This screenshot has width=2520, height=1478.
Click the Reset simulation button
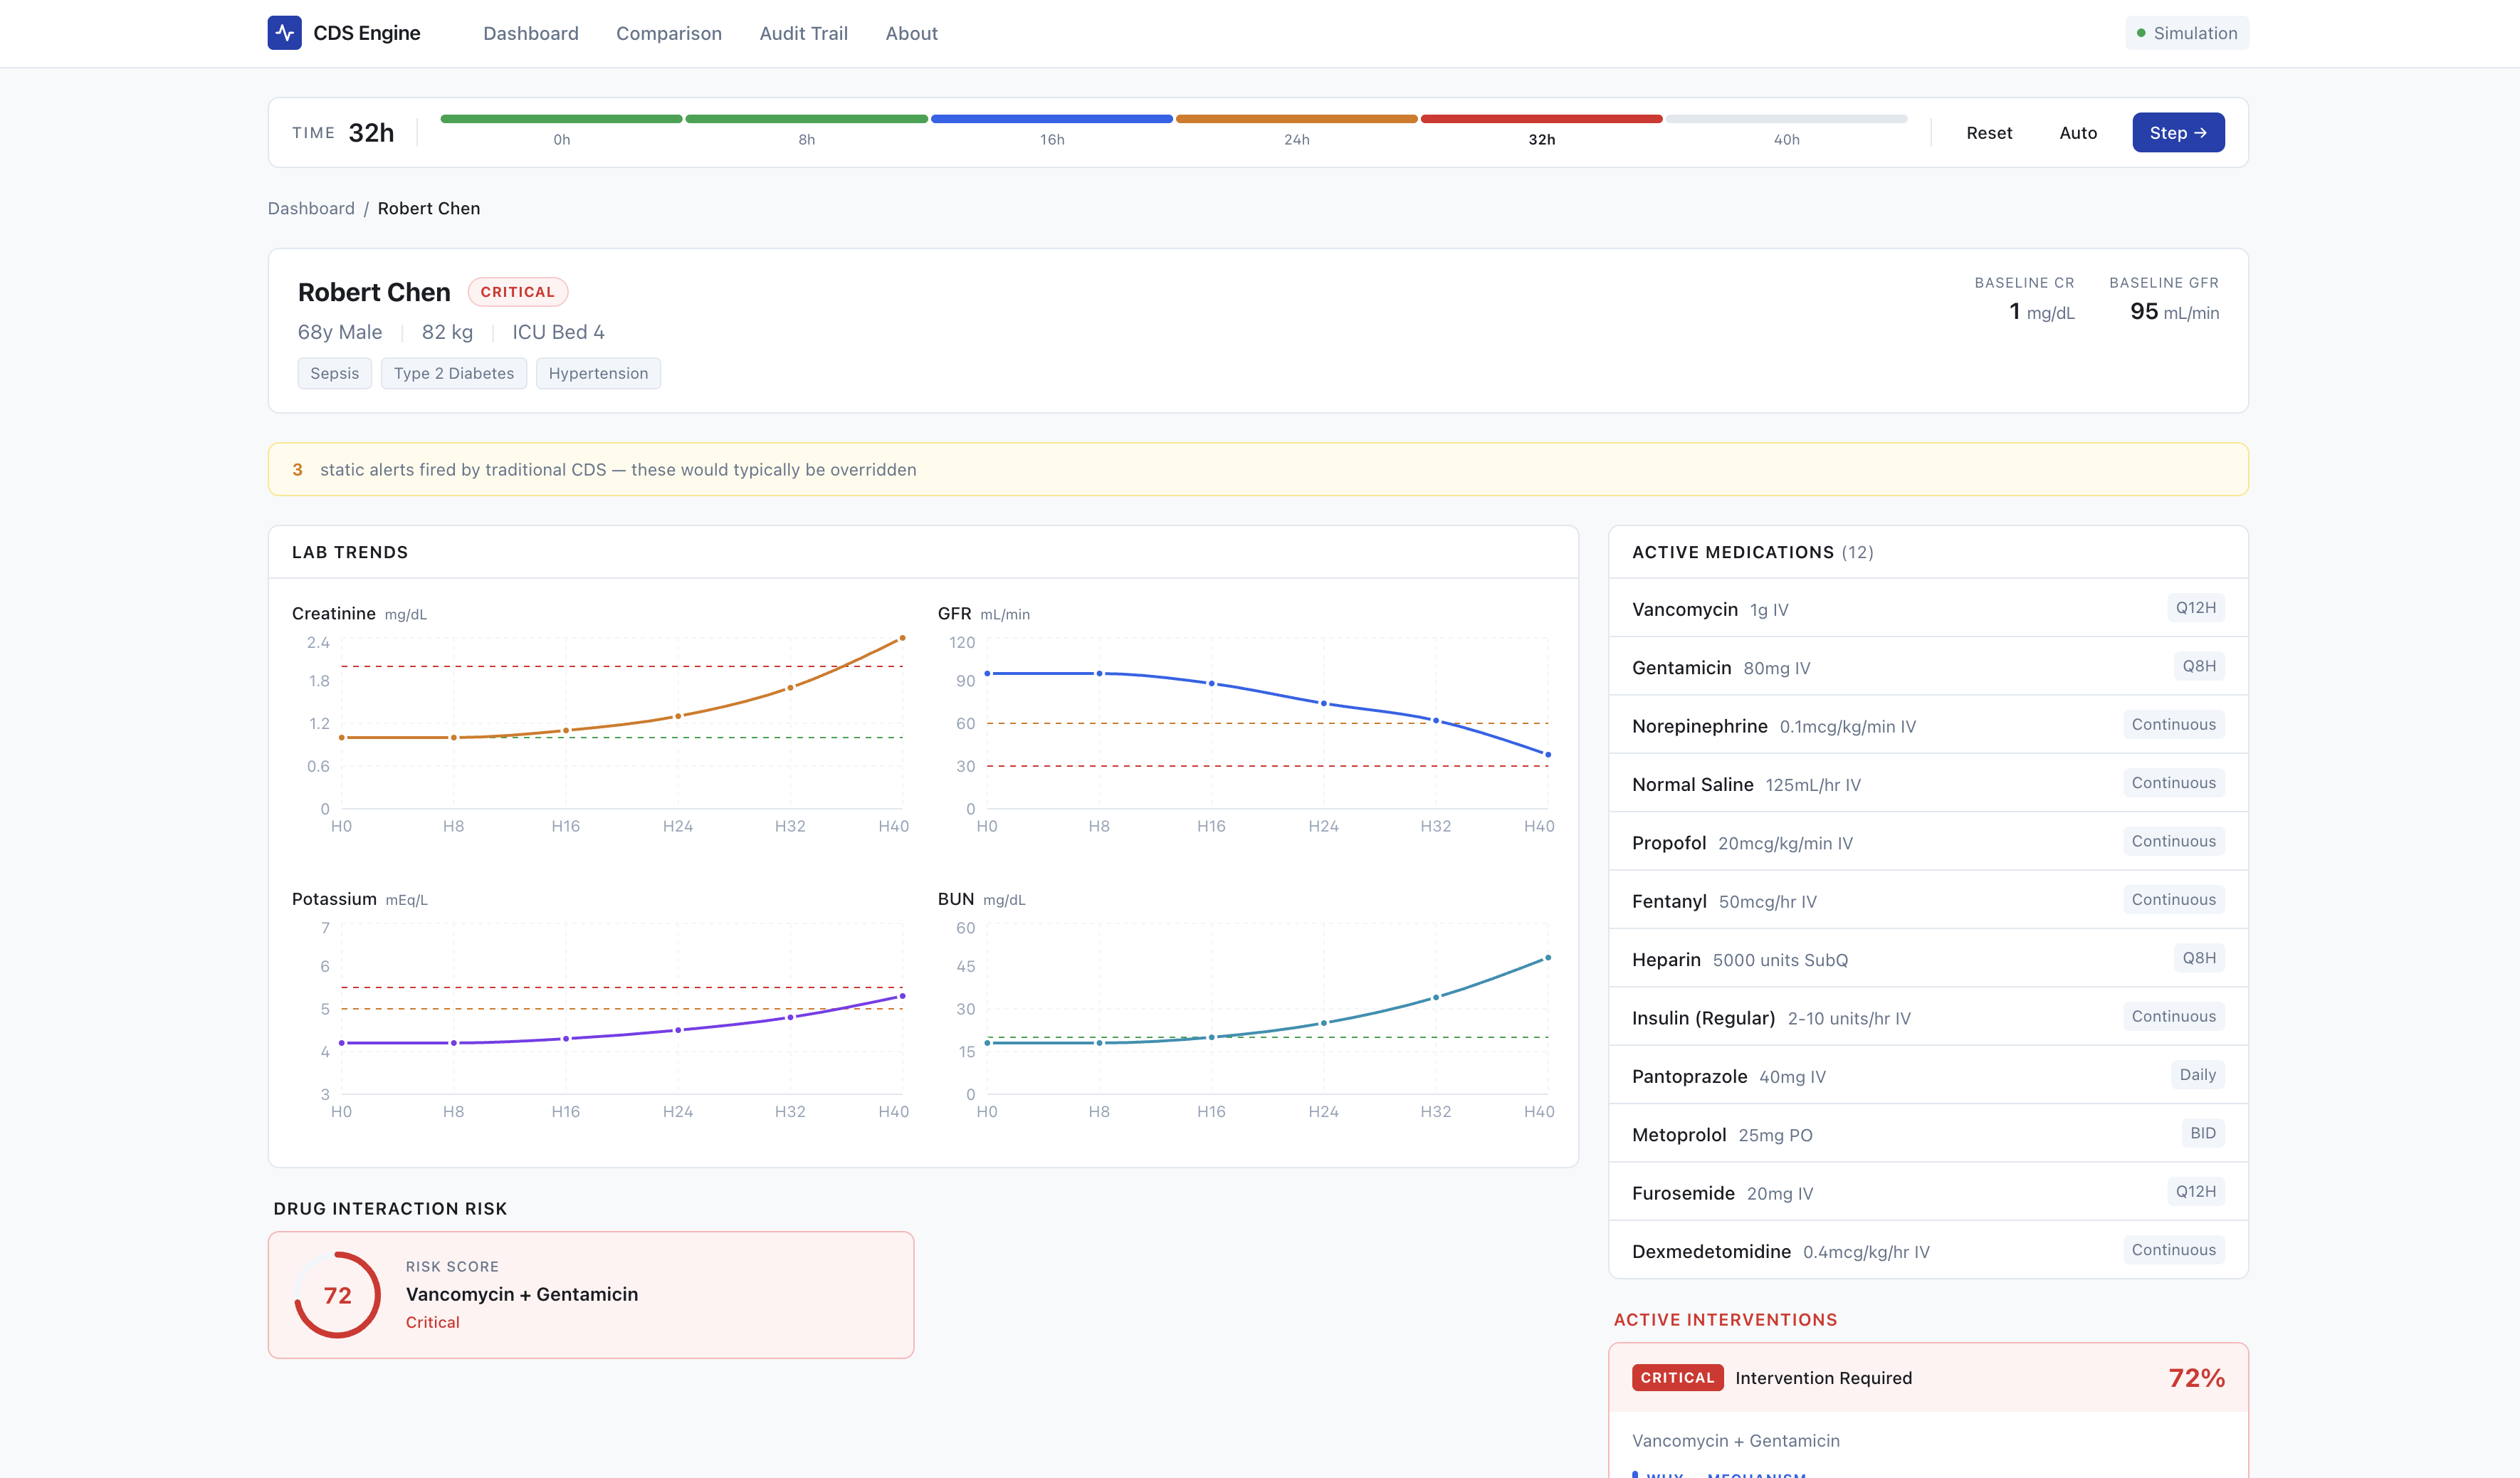pos(1988,133)
